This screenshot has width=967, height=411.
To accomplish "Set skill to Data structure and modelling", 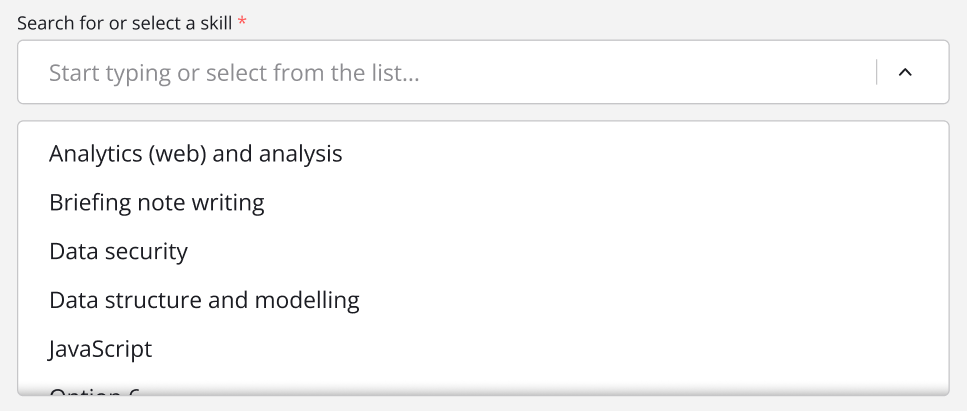I will coord(204,299).
